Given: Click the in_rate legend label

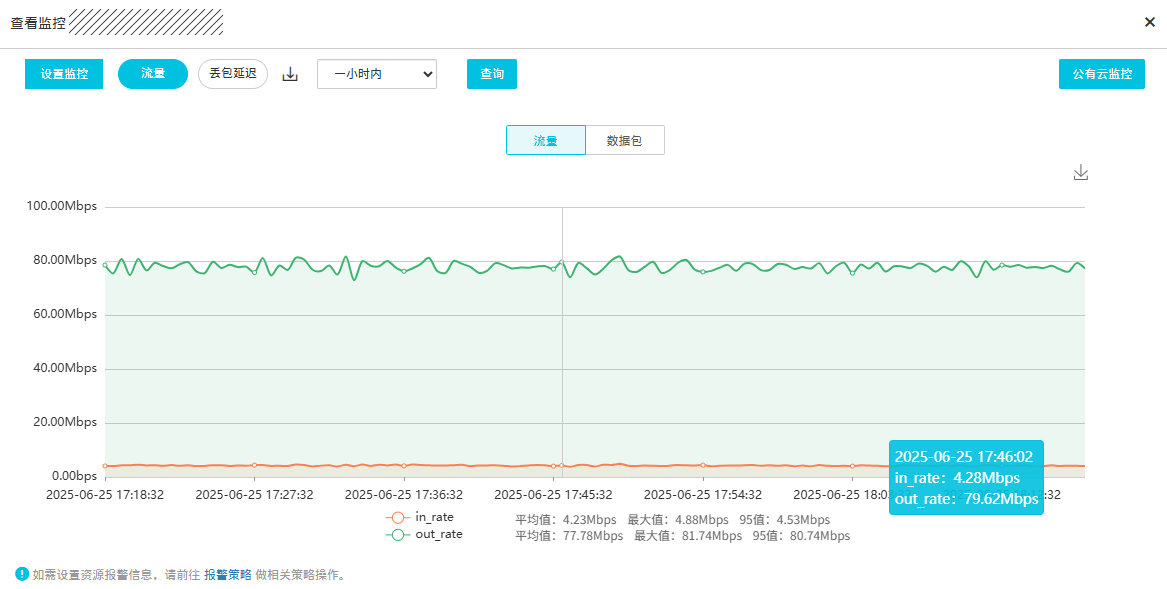Looking at the screenshot, I should pos(434,517).
